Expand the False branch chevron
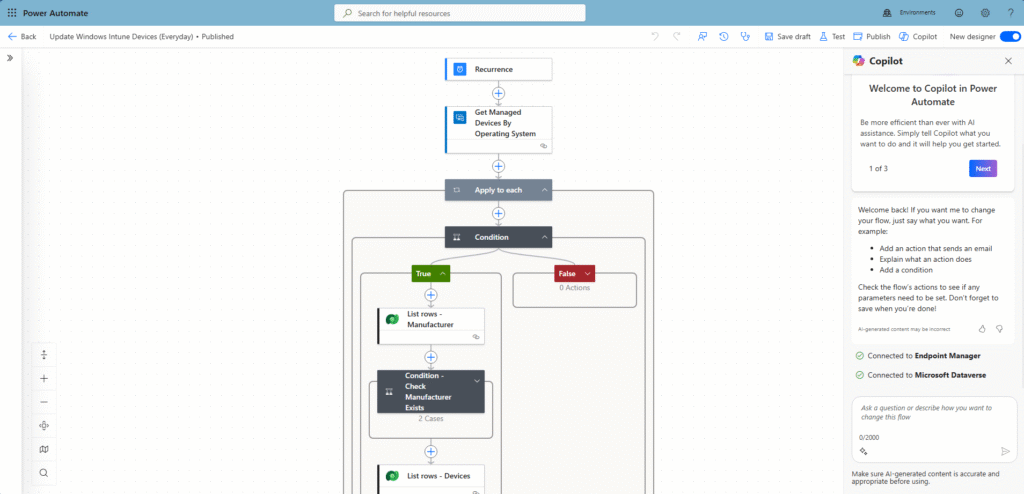 tap(587, 273)
